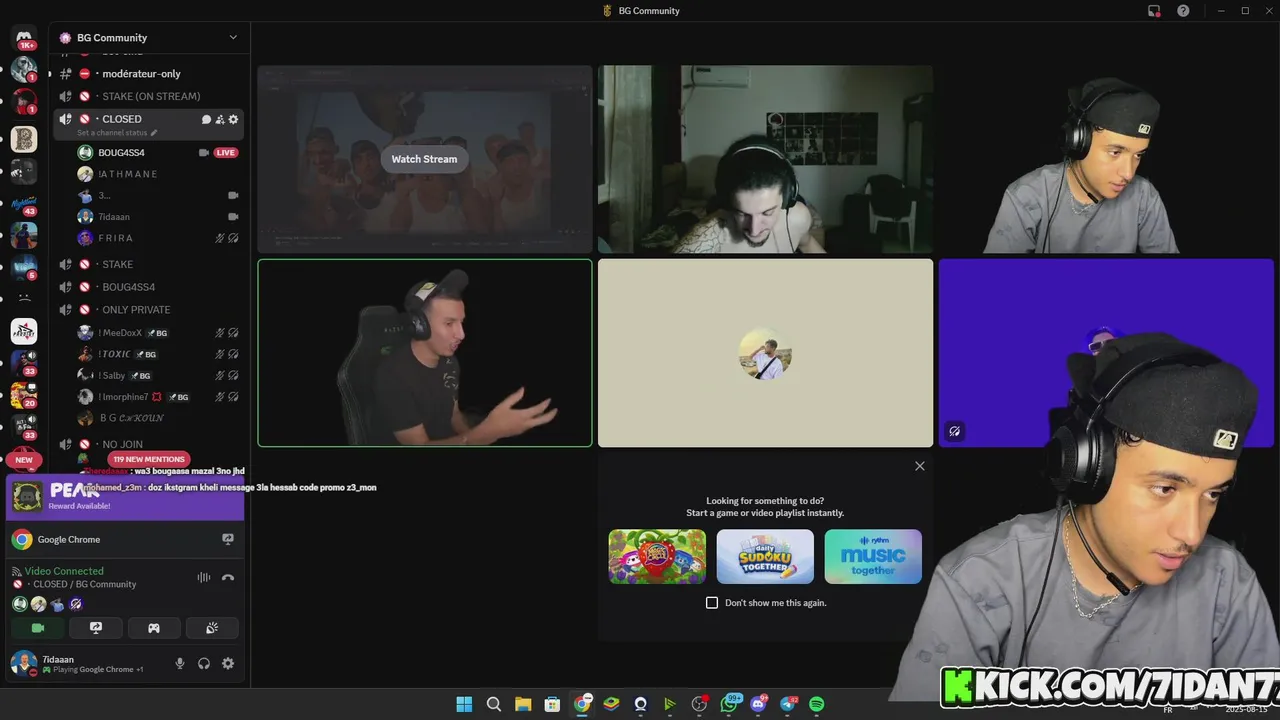Viewport: 1280px width, 720px height.
Task: Start an activity with the game controller icon
Action: 154,628
